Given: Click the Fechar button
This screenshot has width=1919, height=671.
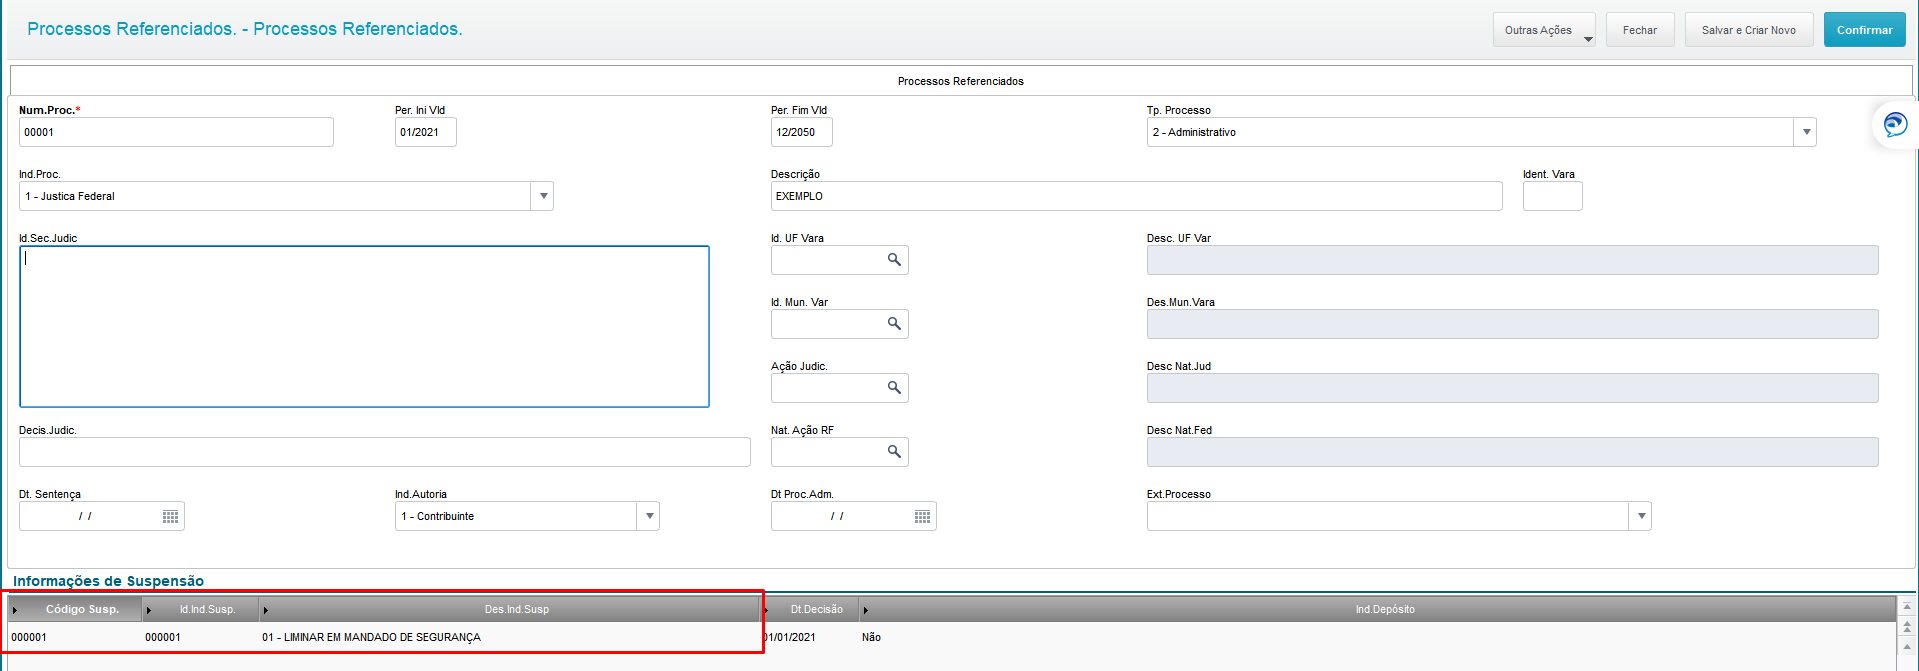Looking at the screenshot, I should click(x=1640, y=30).
